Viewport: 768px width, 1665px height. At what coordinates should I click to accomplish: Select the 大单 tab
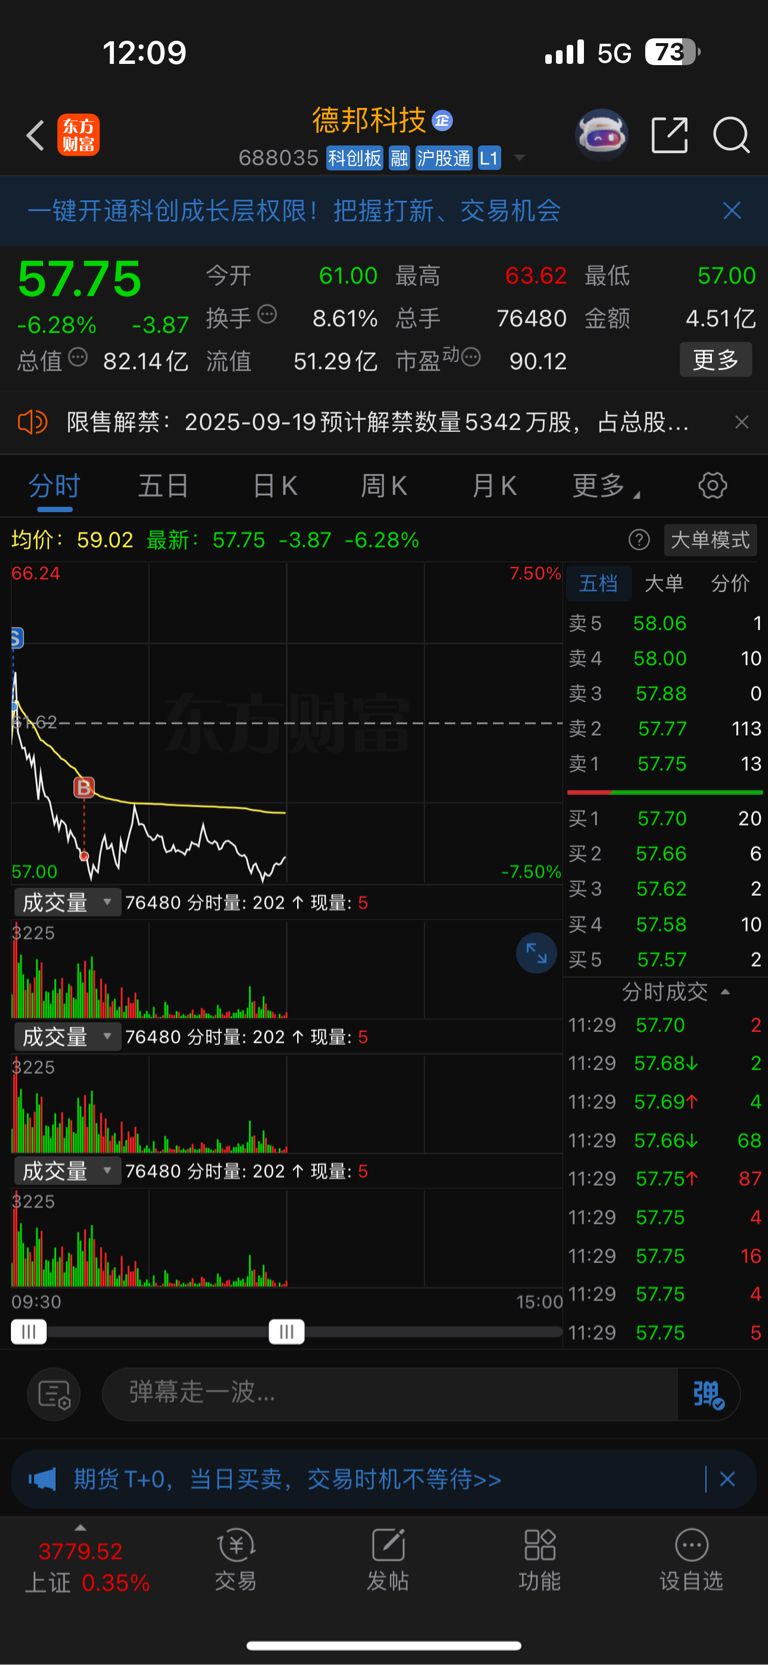tap(664, 583)
